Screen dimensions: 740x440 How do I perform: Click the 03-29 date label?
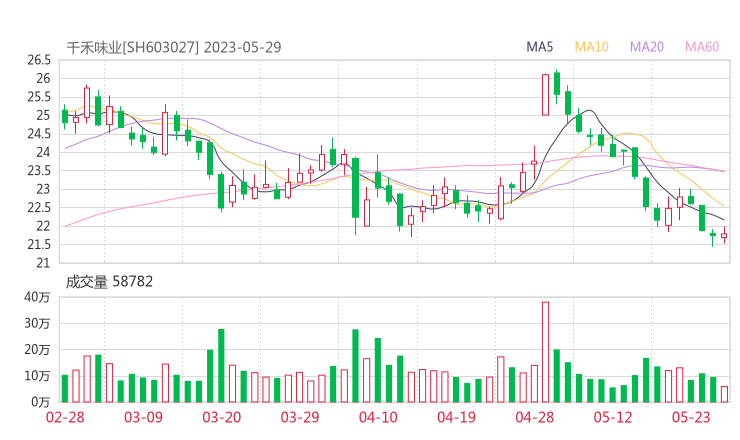pyautogui.click(x=300, y=417)
